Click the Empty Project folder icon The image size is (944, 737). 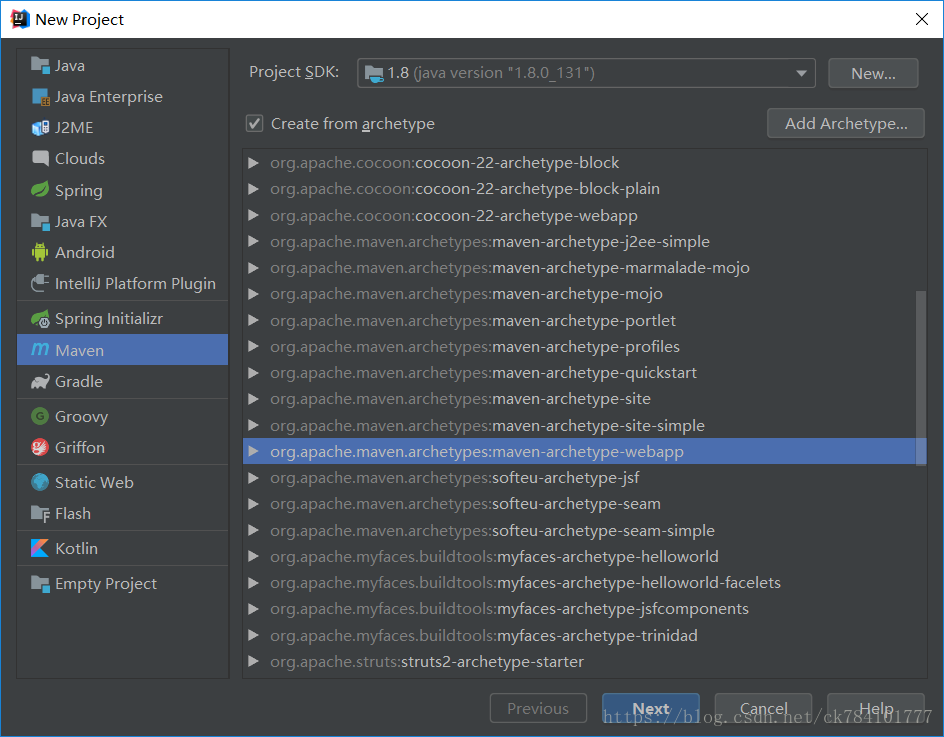click(x=40, y=583)
